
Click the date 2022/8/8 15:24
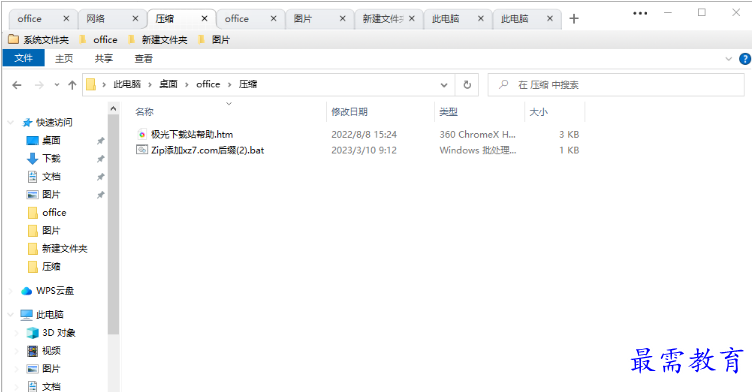tap(364, 135)
